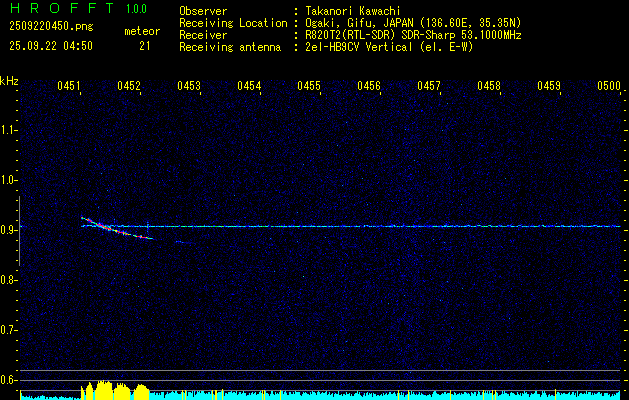This screenshot has width=629, height=400.
Task: Click the horizontal carrier line near 0456
Action: click(x=369, y=227)
